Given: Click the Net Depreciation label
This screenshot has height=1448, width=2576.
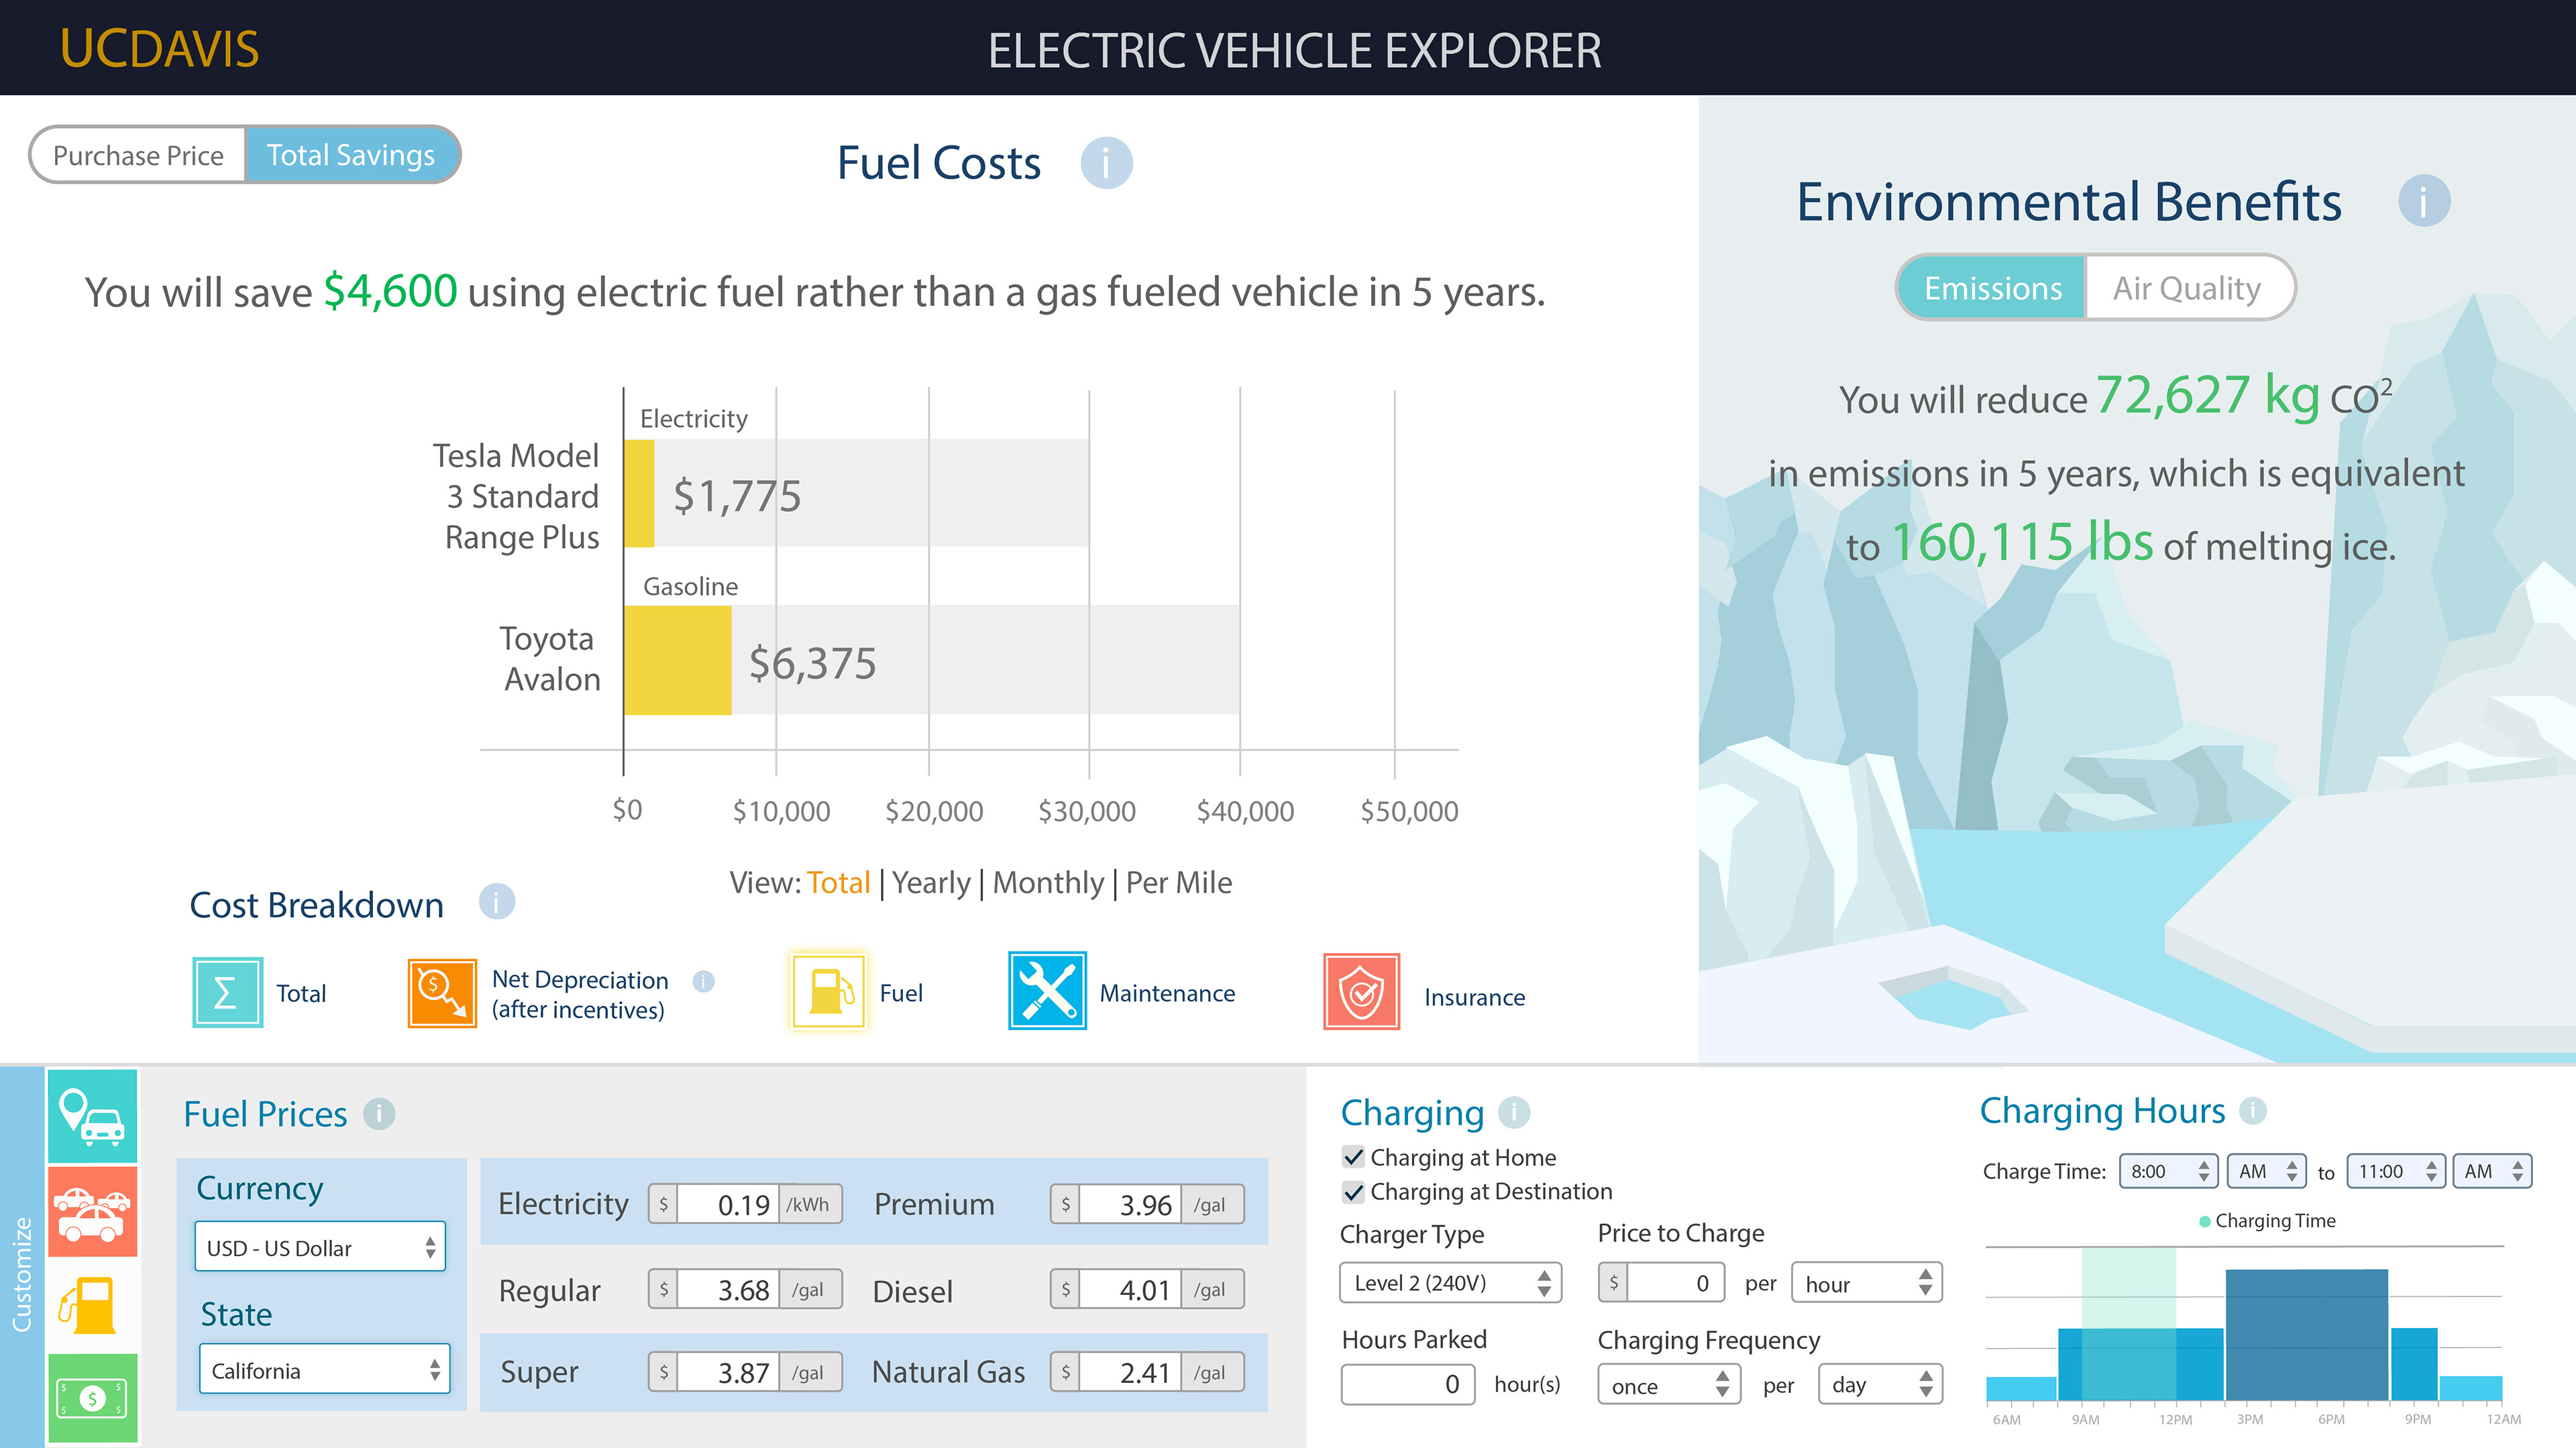Looking at the screenshot, I should pos(579,994).
